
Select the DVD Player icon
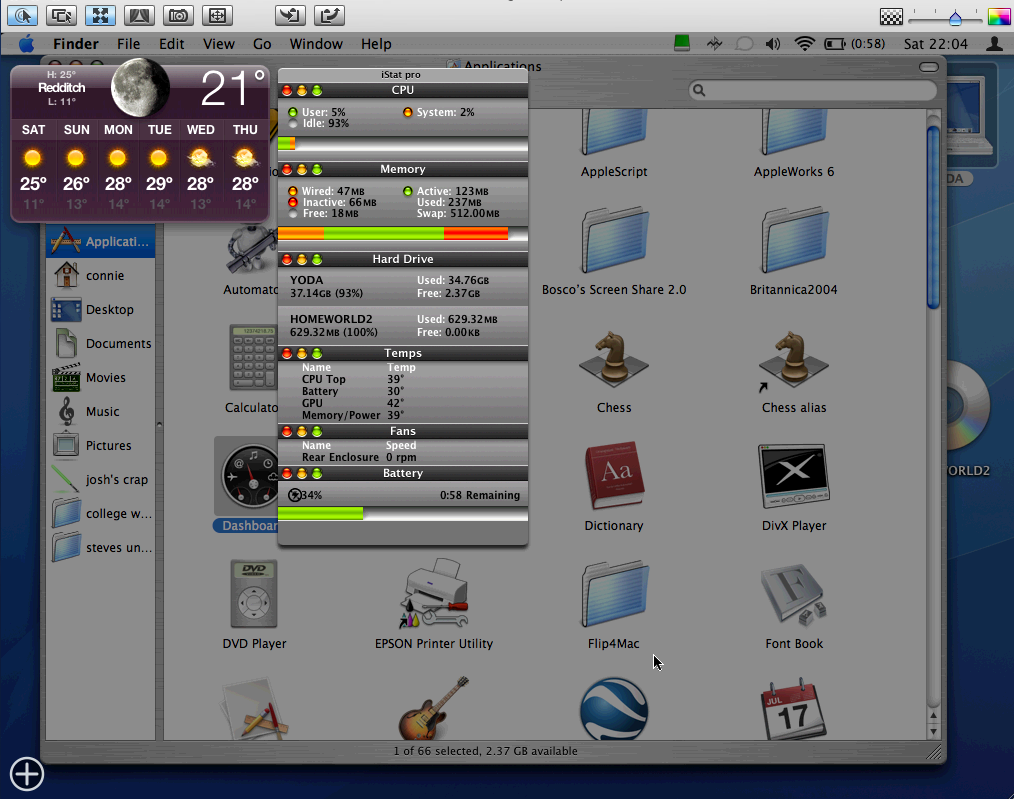coord(254,593)
